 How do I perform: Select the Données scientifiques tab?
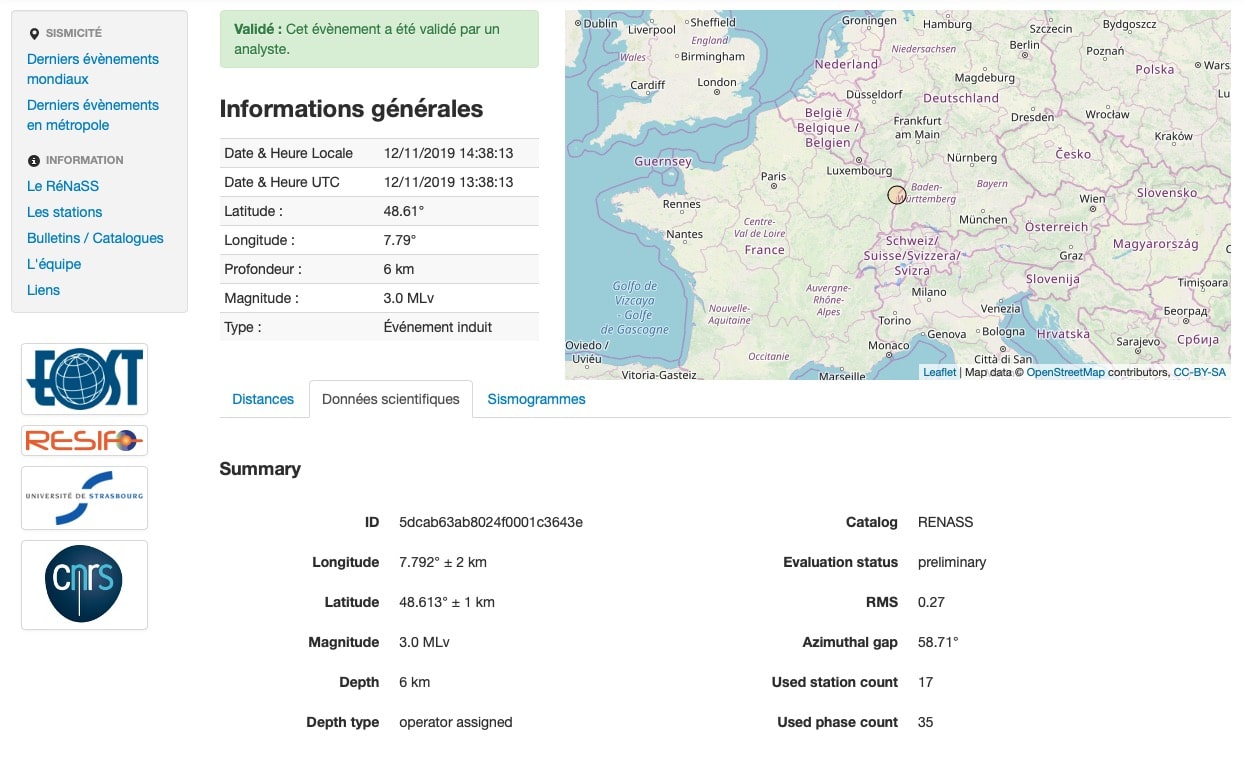pos(390,399)
